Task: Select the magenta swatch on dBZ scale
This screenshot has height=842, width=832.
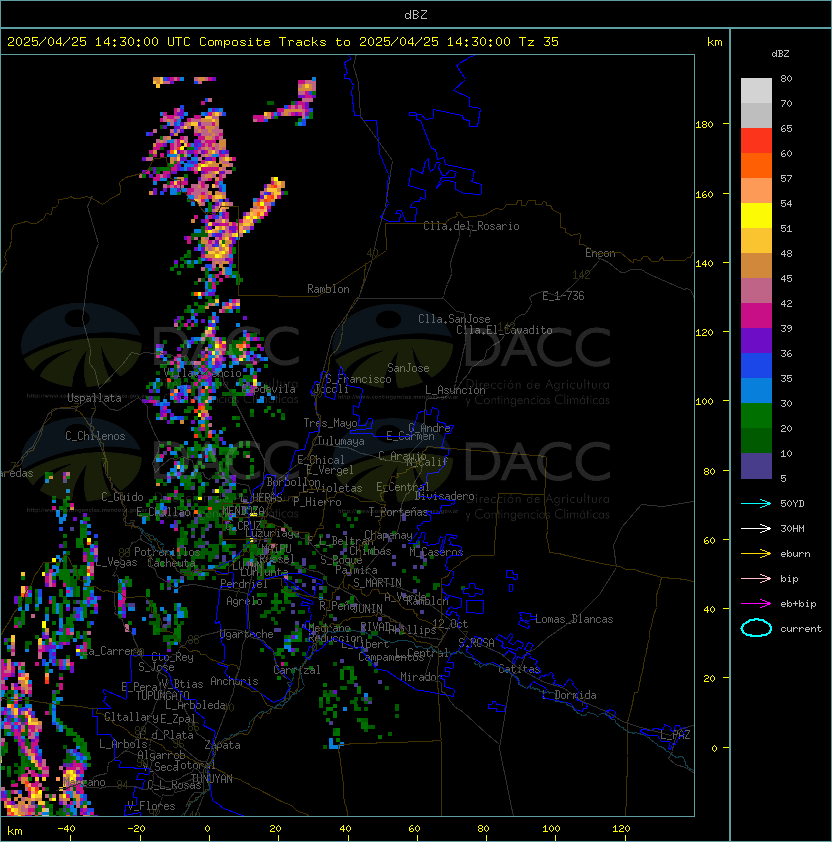Action: click(x=756, y=316)
